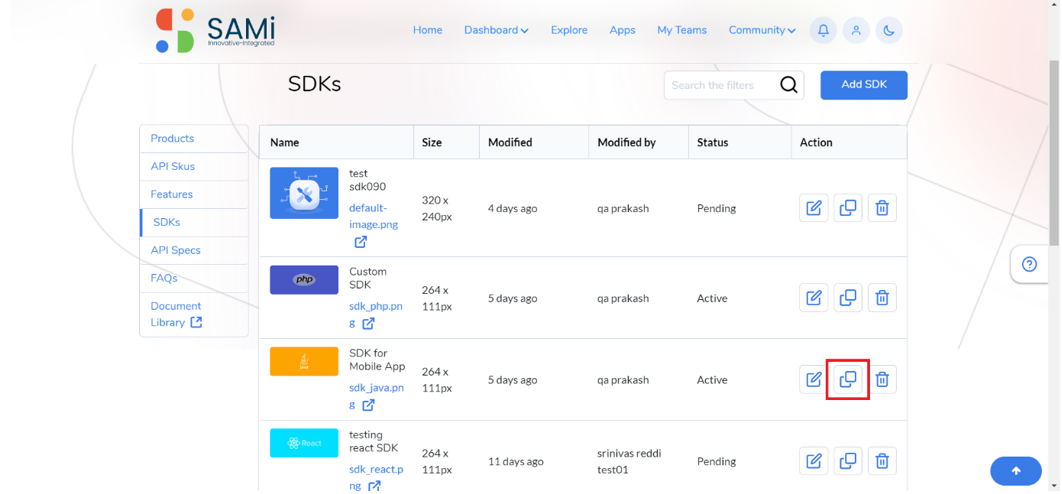
Task: Clone the test sdk090 SDK
Action: click(x=847, y=208)
